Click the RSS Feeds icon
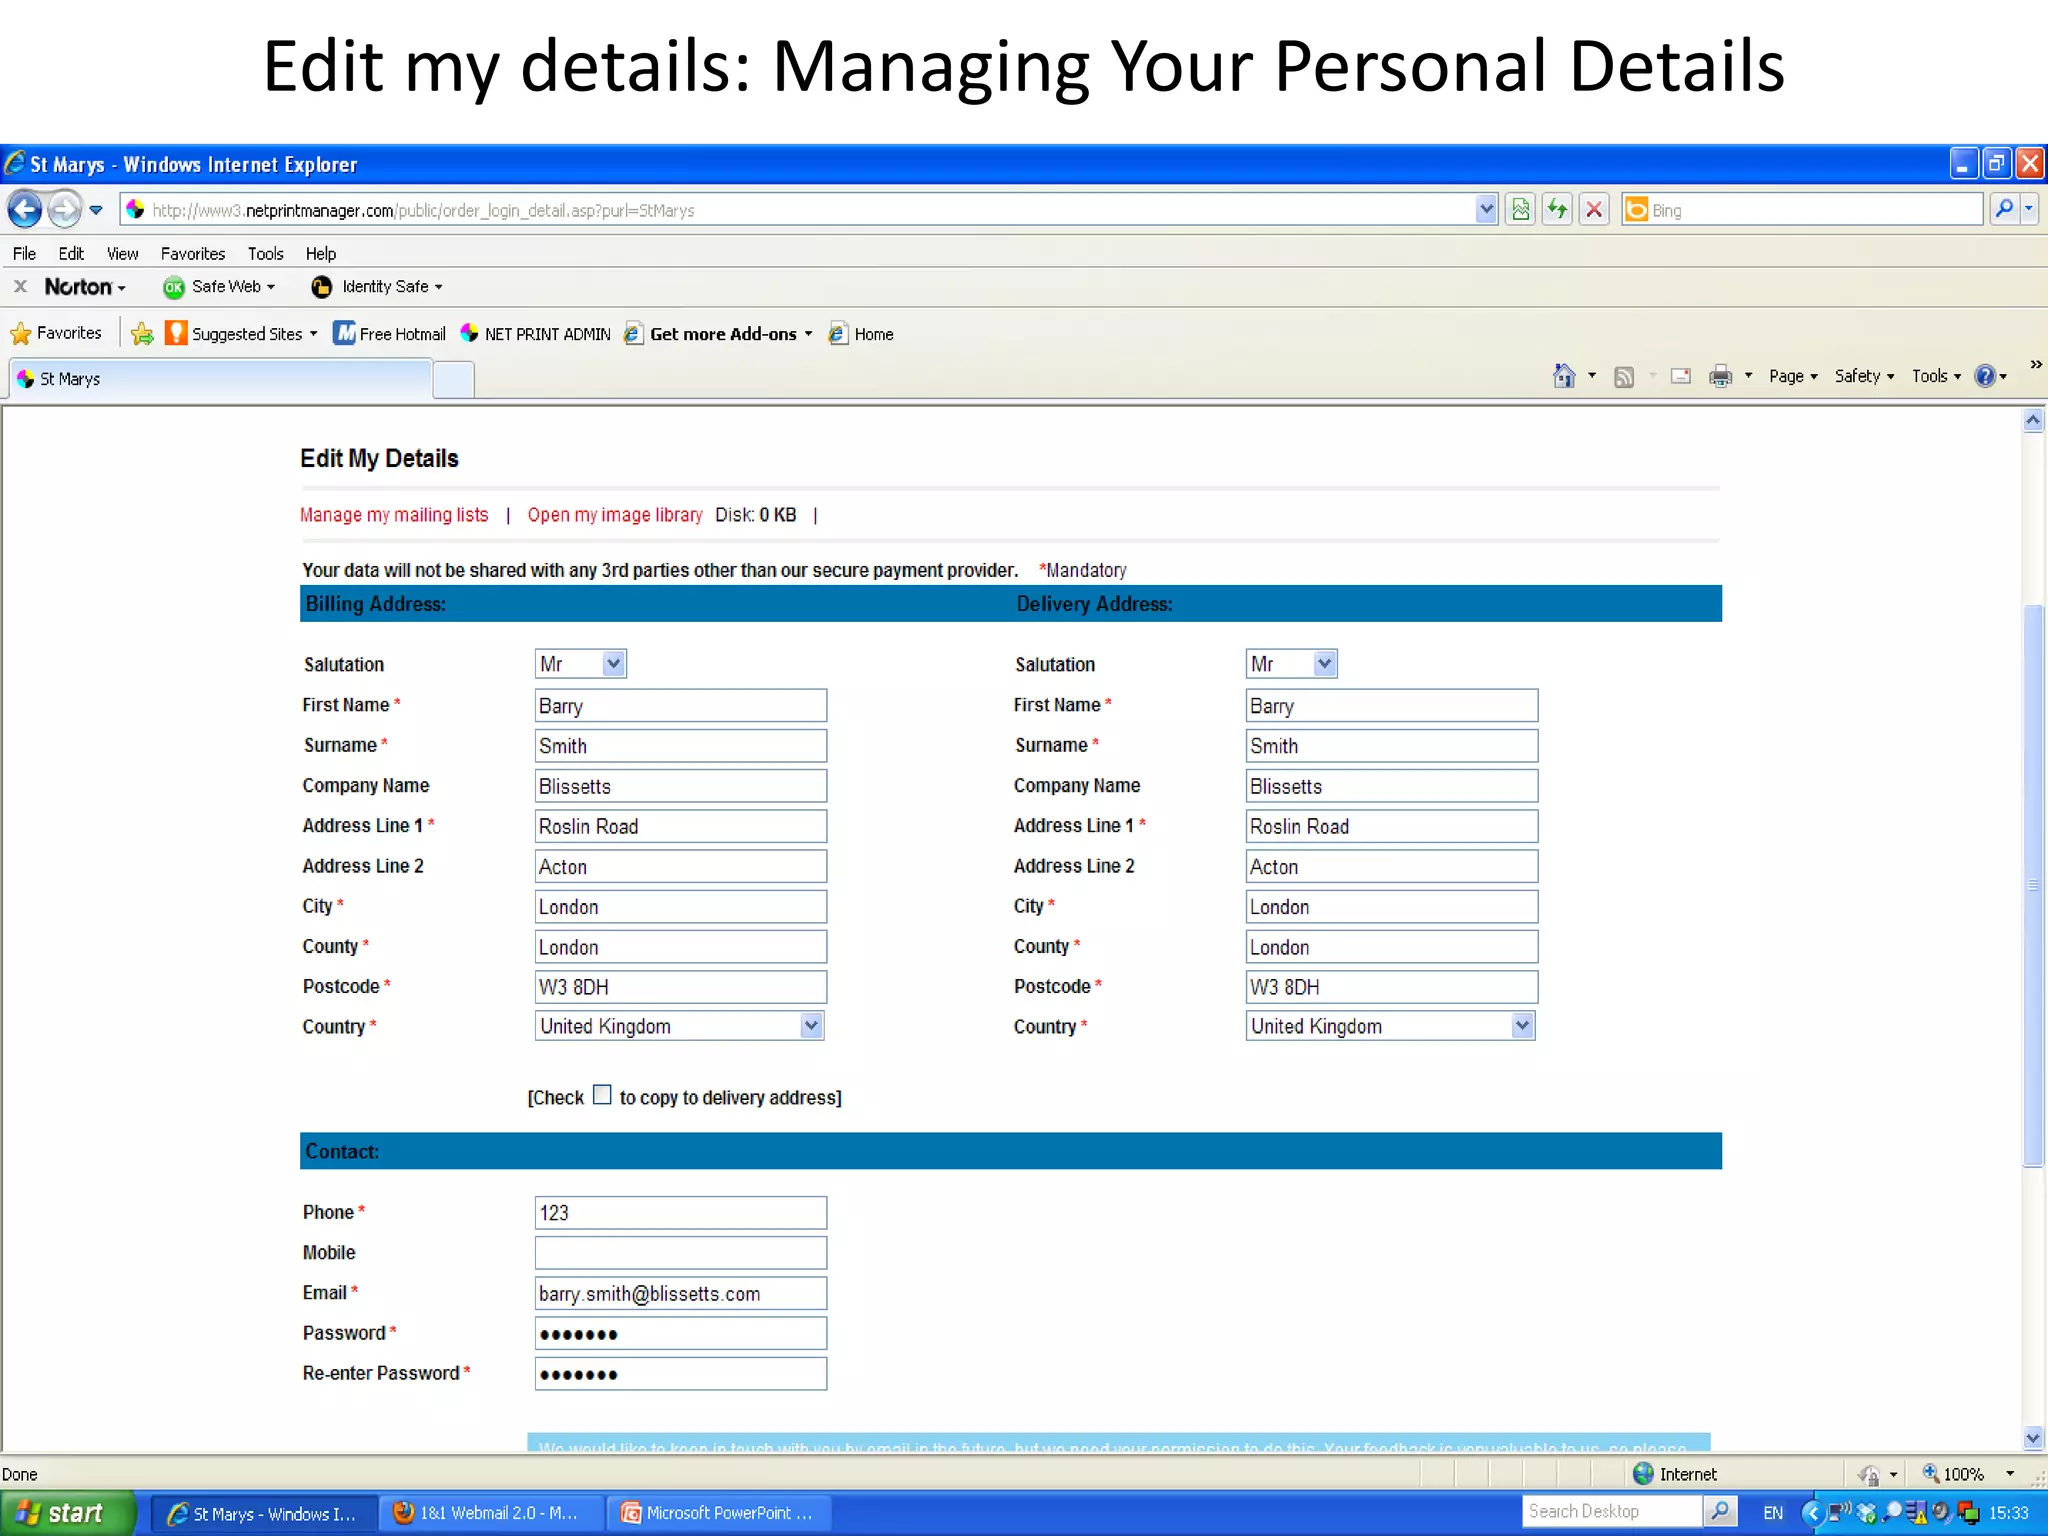 1624,377
